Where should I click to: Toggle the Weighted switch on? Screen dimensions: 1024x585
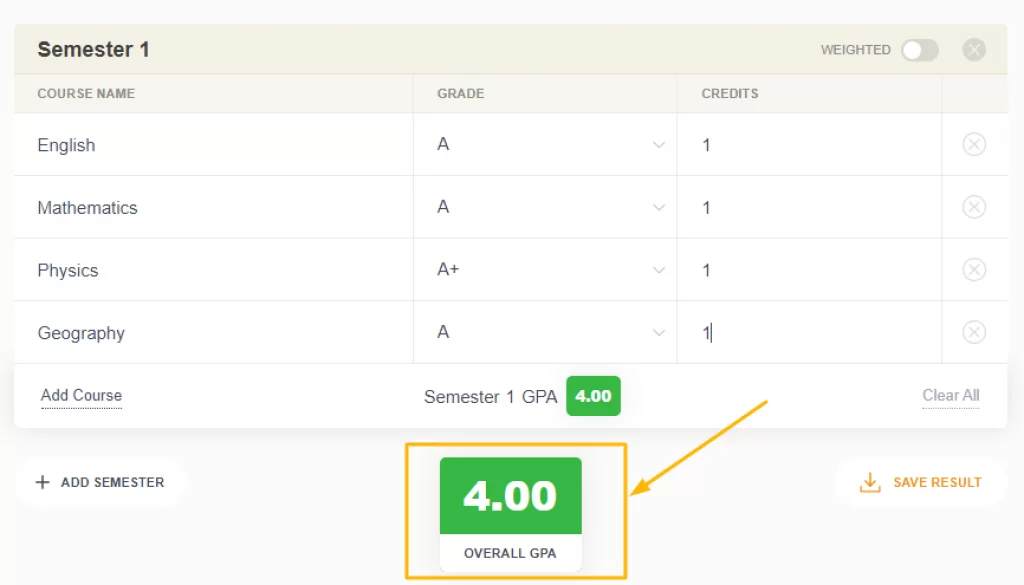click(920, 50)
